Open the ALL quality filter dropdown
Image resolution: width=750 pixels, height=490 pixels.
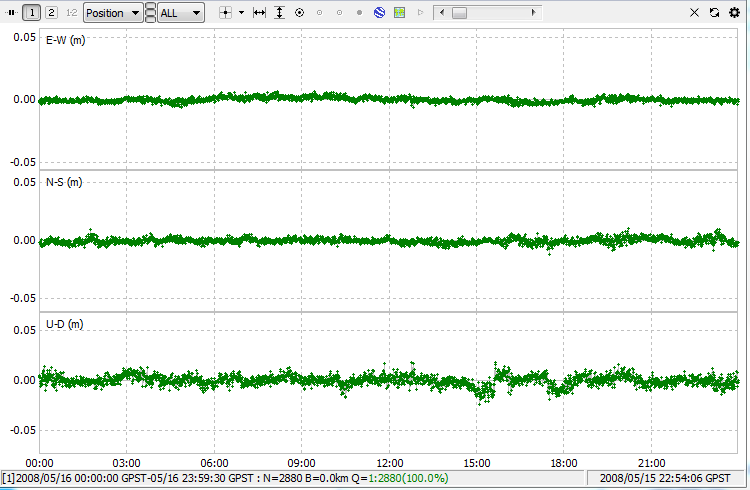(181, 13)
